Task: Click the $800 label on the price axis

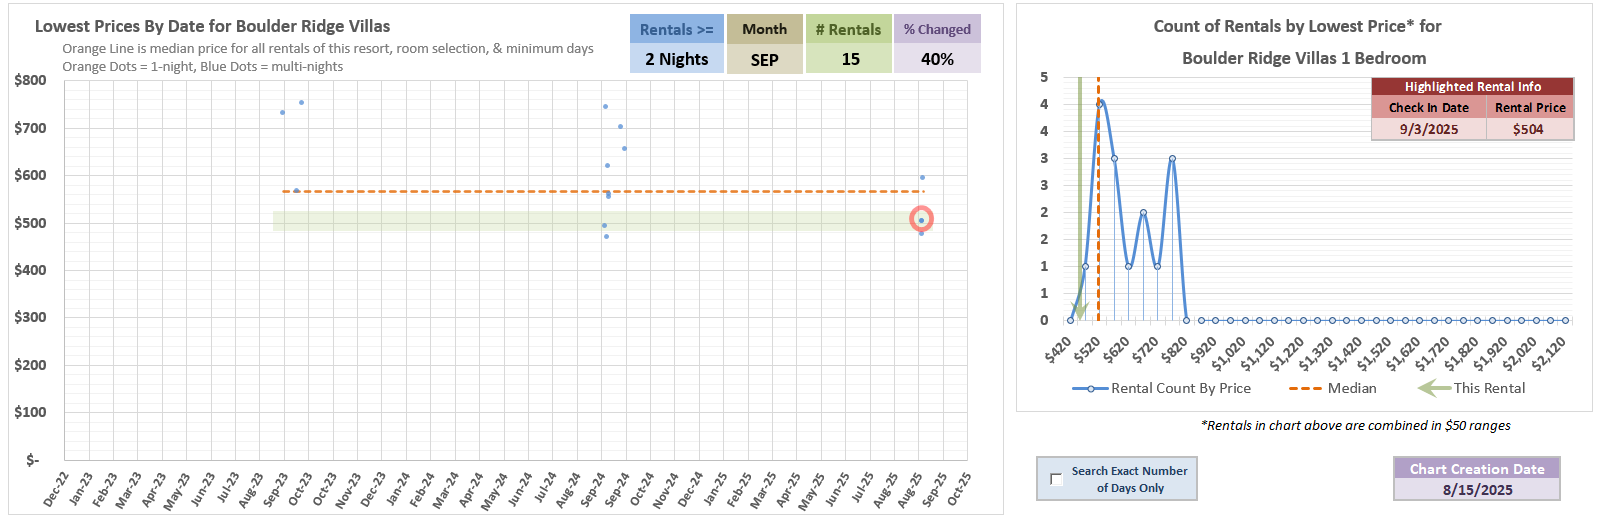Action: 30,80
